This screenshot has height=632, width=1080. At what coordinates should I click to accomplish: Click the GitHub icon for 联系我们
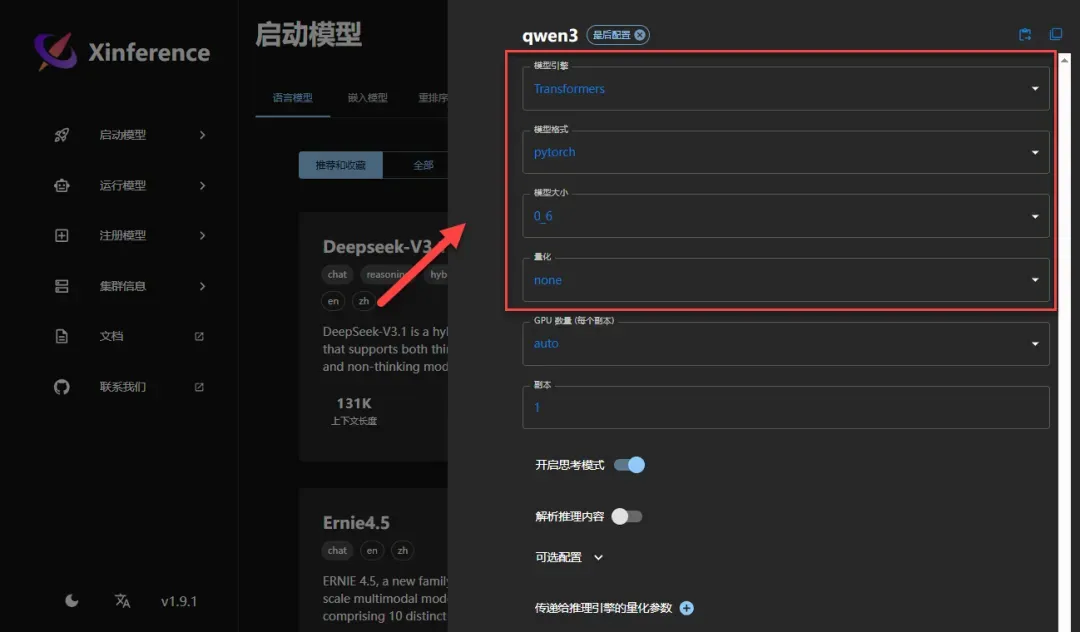pos(62,387)
